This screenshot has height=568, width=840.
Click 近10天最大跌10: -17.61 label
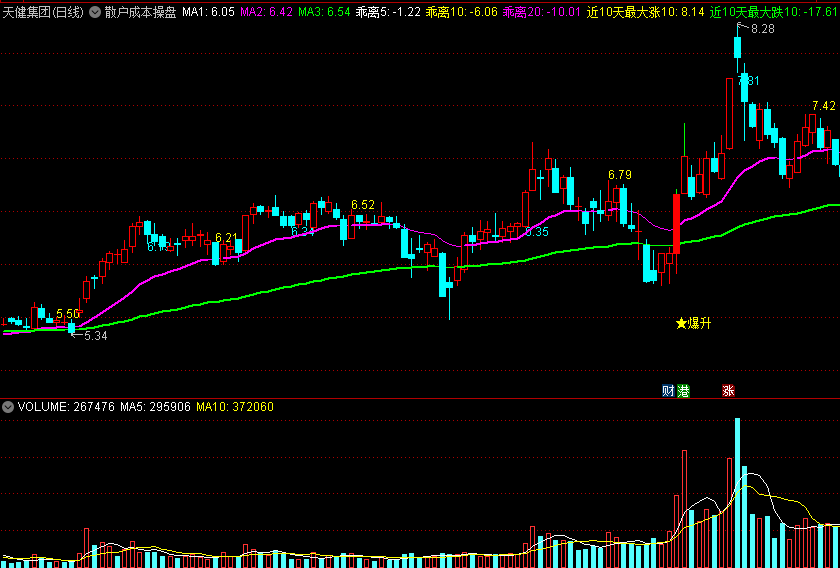(x=774, y=12)
